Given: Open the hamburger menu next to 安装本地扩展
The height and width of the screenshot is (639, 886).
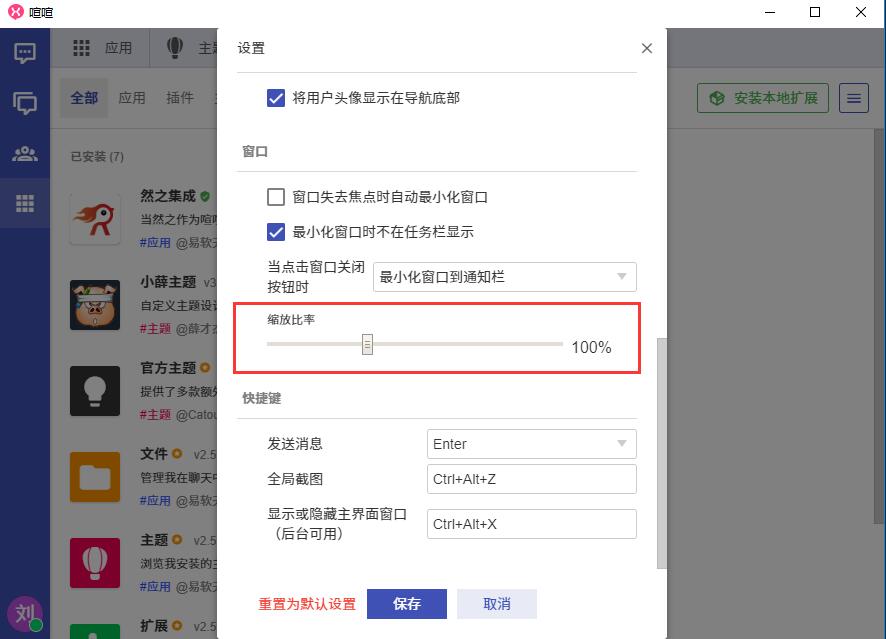Looking at the screenshot, I should click(853, 98).
